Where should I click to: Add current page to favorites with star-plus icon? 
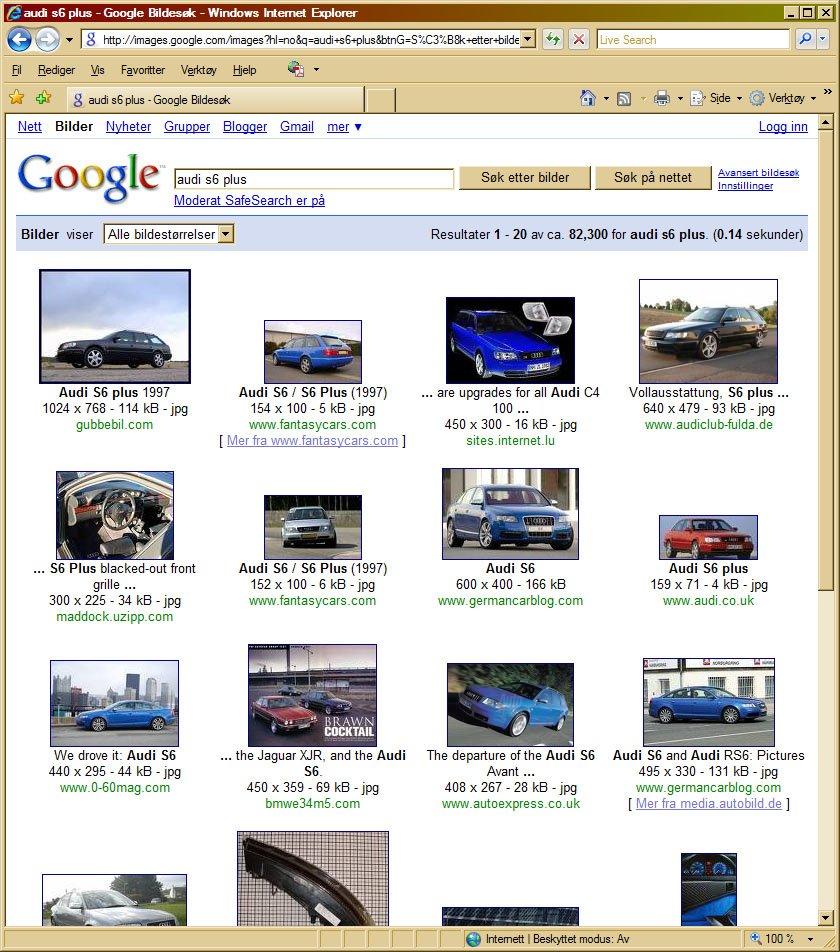pyautogui.click(x=42, y=99)
